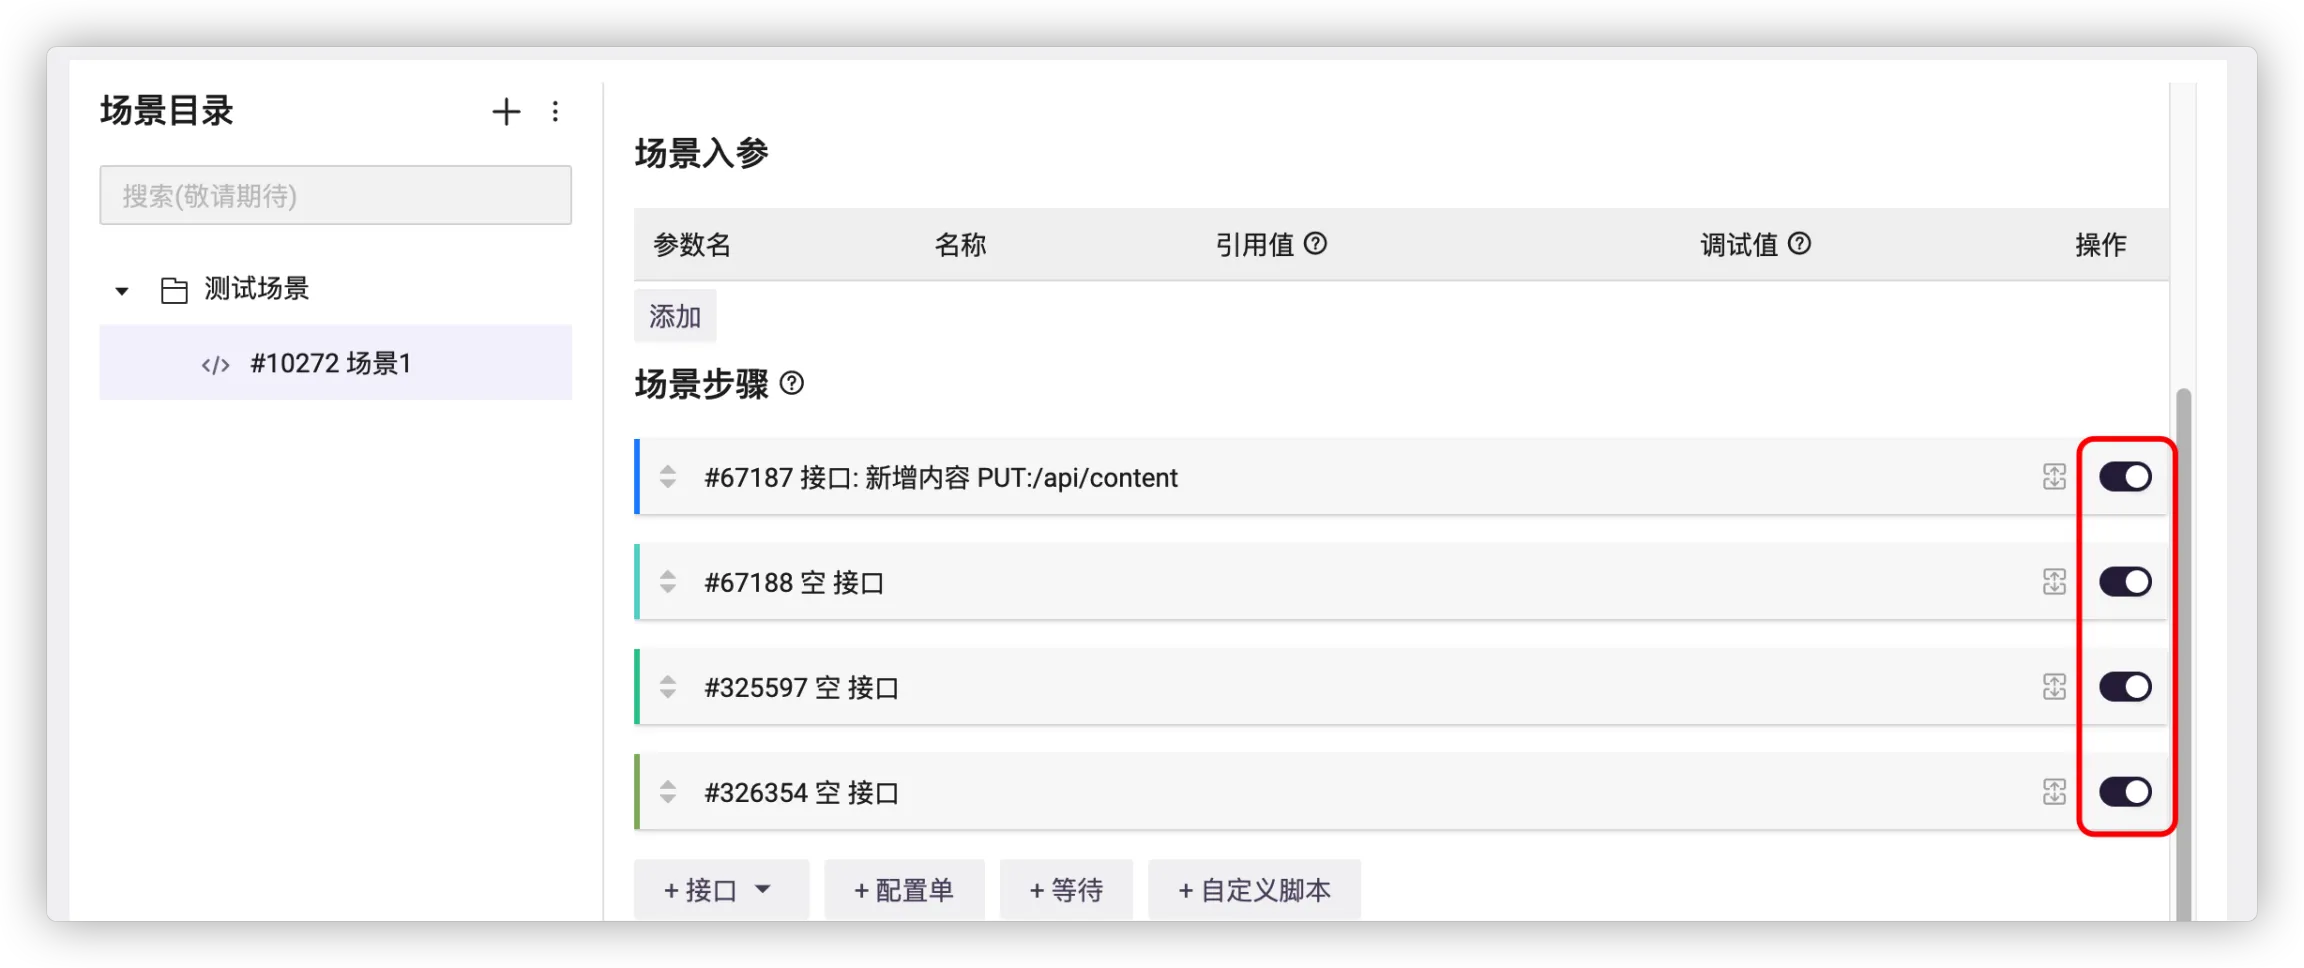The height and width of the screenshot is (968, 2304).
Task: Click the 操作 column header
Action: (x=2100, y=244)
